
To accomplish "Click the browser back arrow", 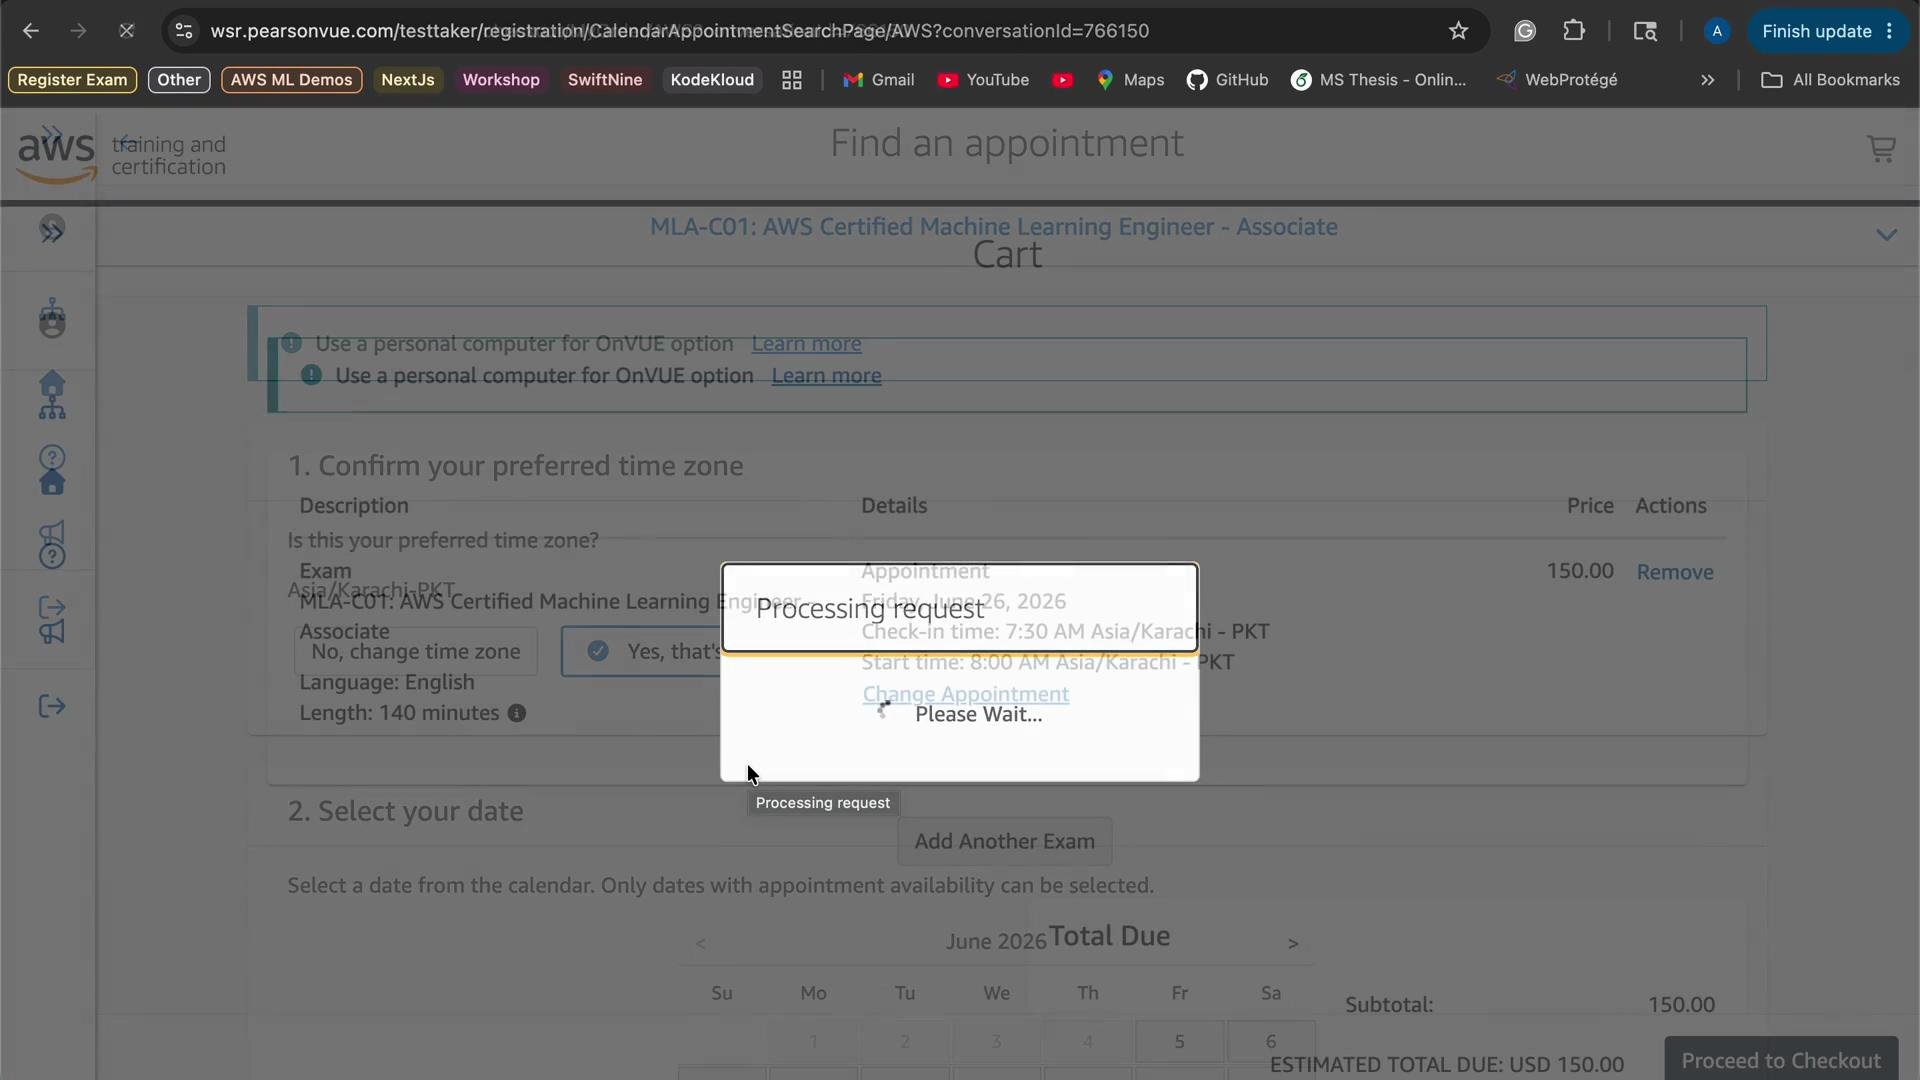I will pos(31,31).
